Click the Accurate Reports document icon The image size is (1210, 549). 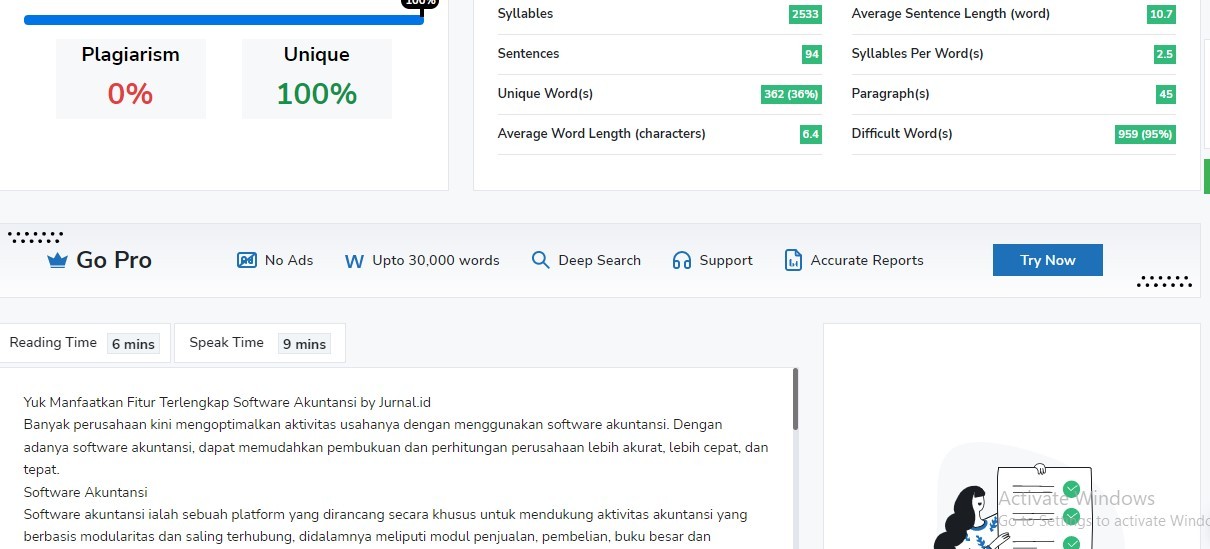pyautogui.click(x=793, y=260)
